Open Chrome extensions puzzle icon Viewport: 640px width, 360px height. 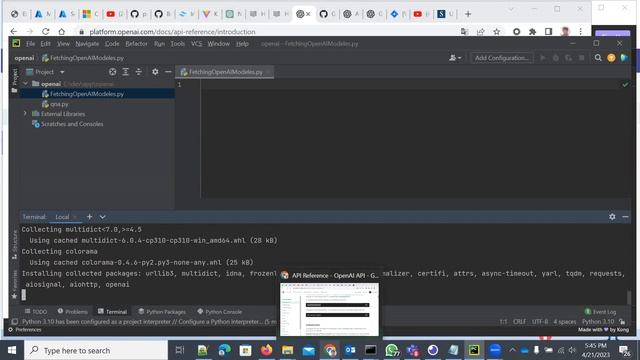click(x=532, y=31)
